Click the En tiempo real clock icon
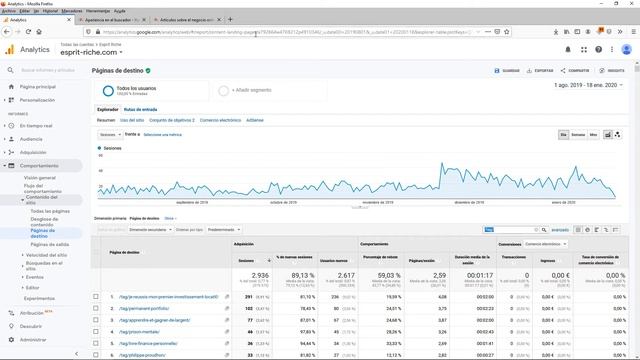 11,126
